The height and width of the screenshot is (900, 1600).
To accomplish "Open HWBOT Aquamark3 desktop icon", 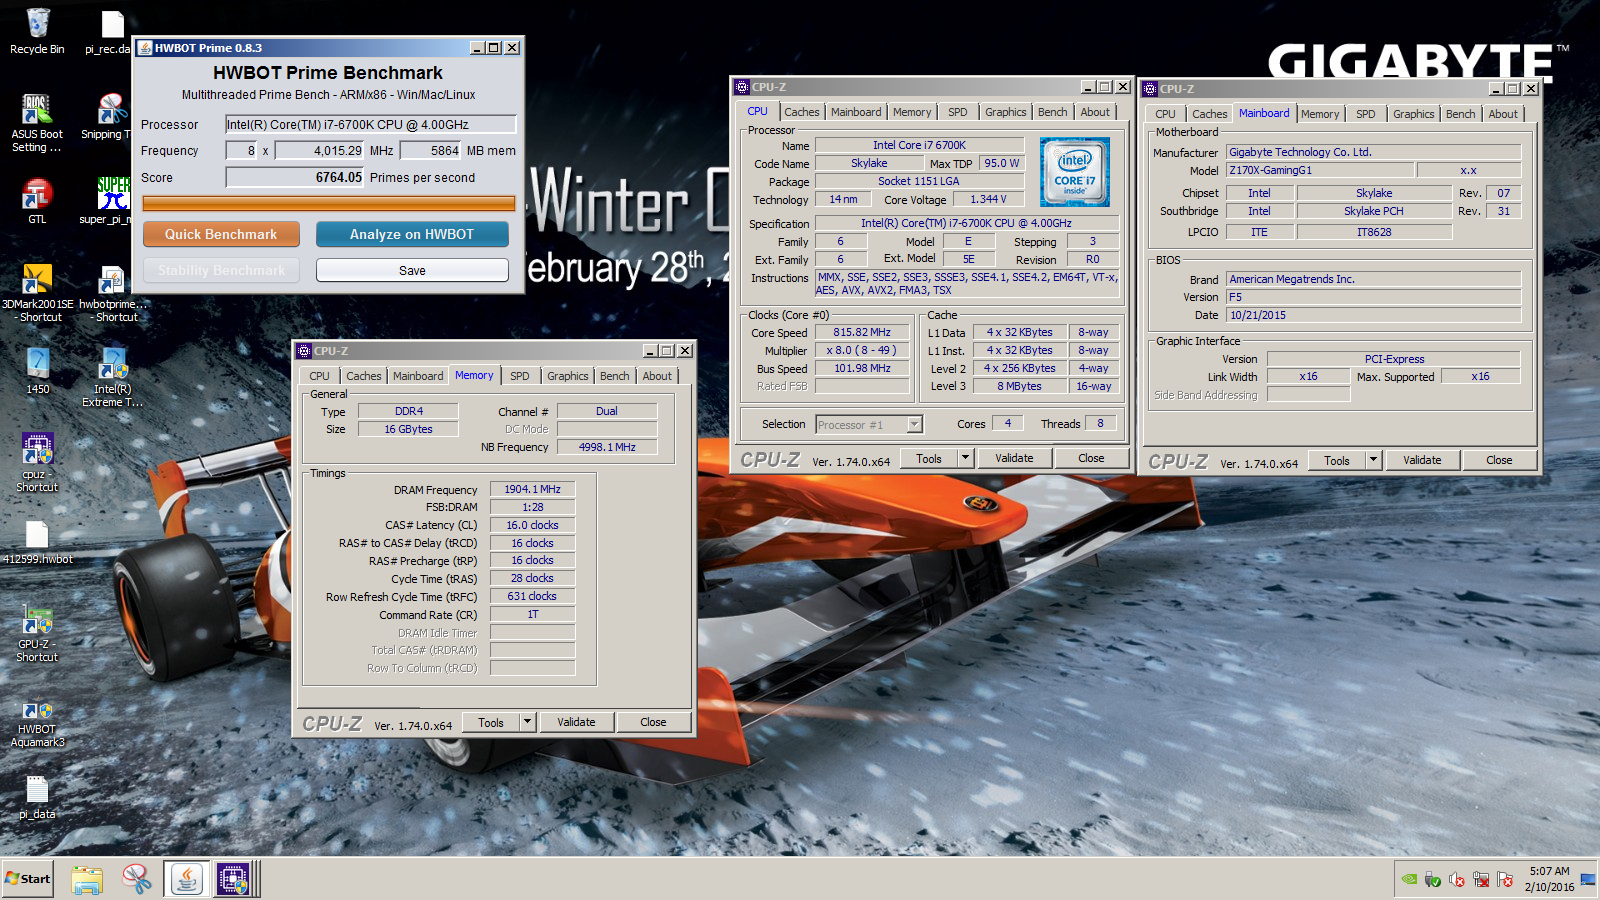I will tap(37, 720).
